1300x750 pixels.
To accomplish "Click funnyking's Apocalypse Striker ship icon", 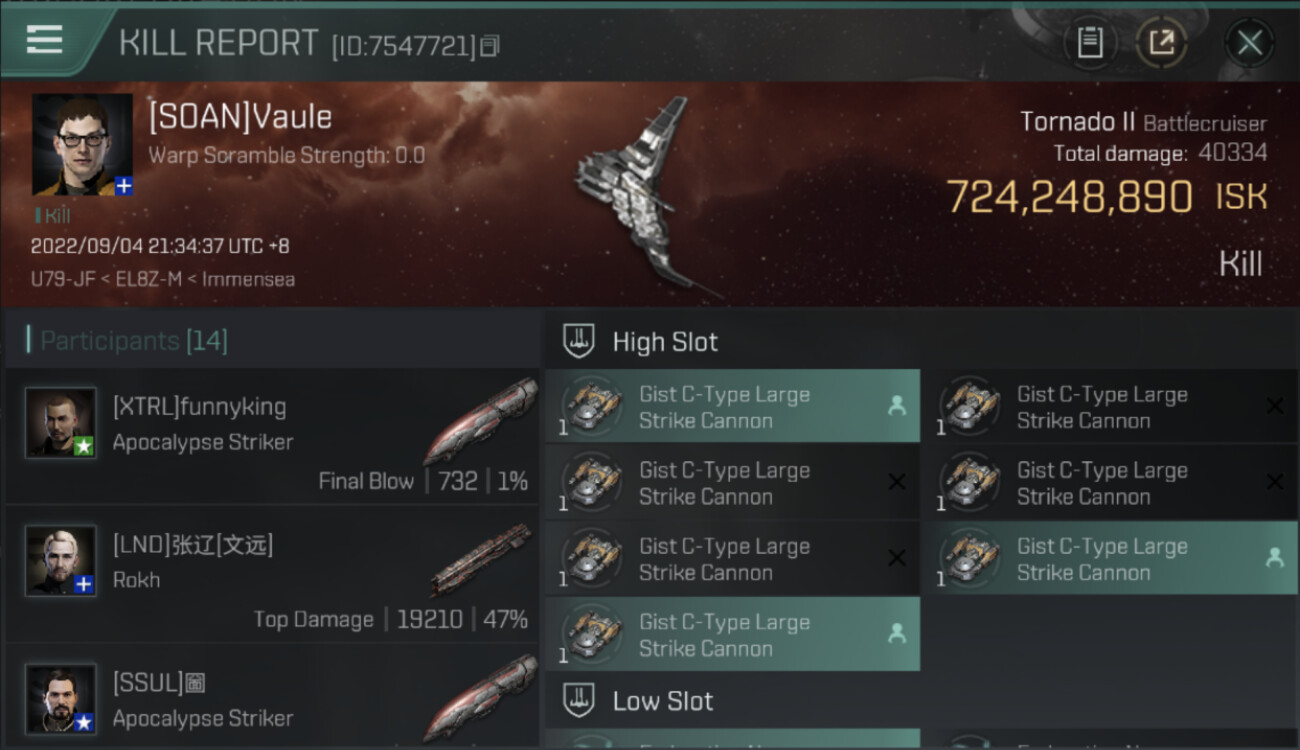I will 480,422.
